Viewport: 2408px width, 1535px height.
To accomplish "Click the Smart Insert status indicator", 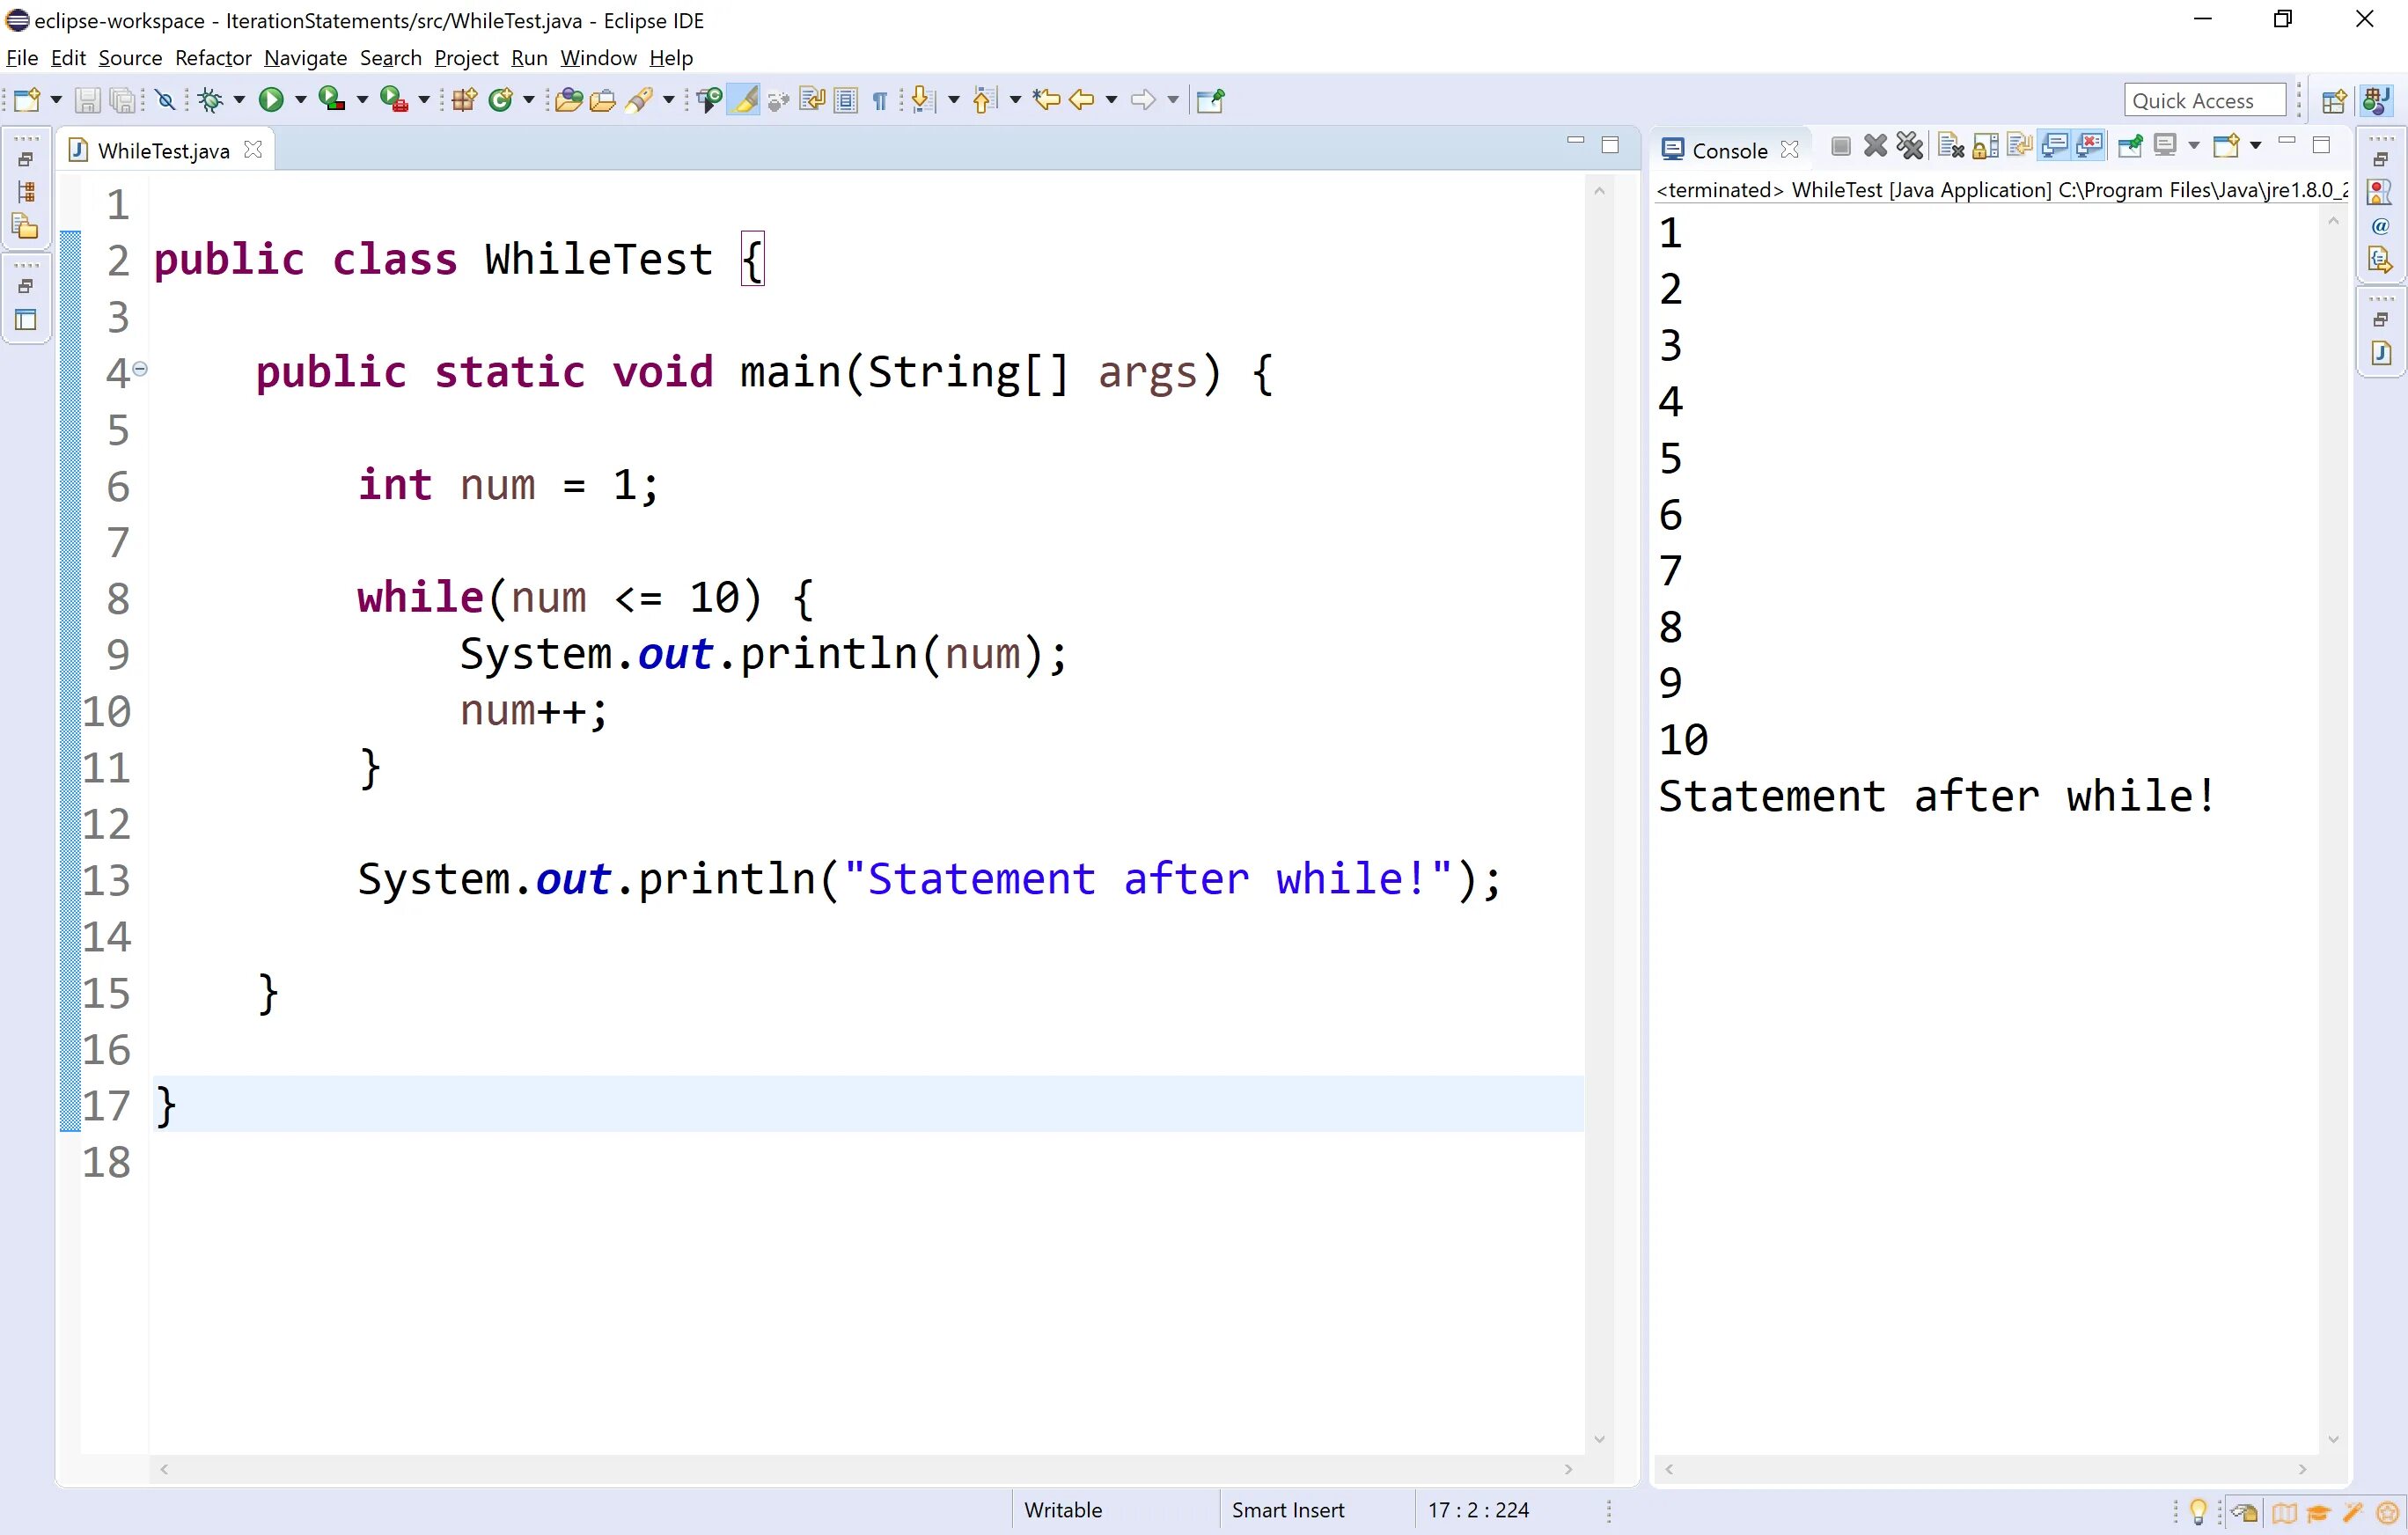I will pyautogui.click(x=1287, y=1510).
